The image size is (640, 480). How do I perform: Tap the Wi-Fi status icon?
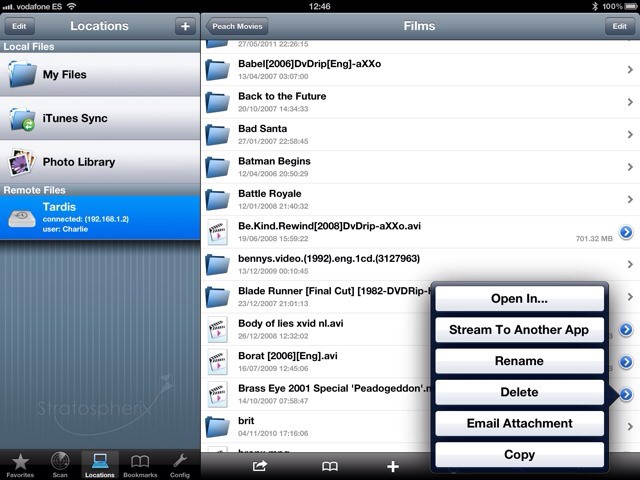(x=72, y=6)
